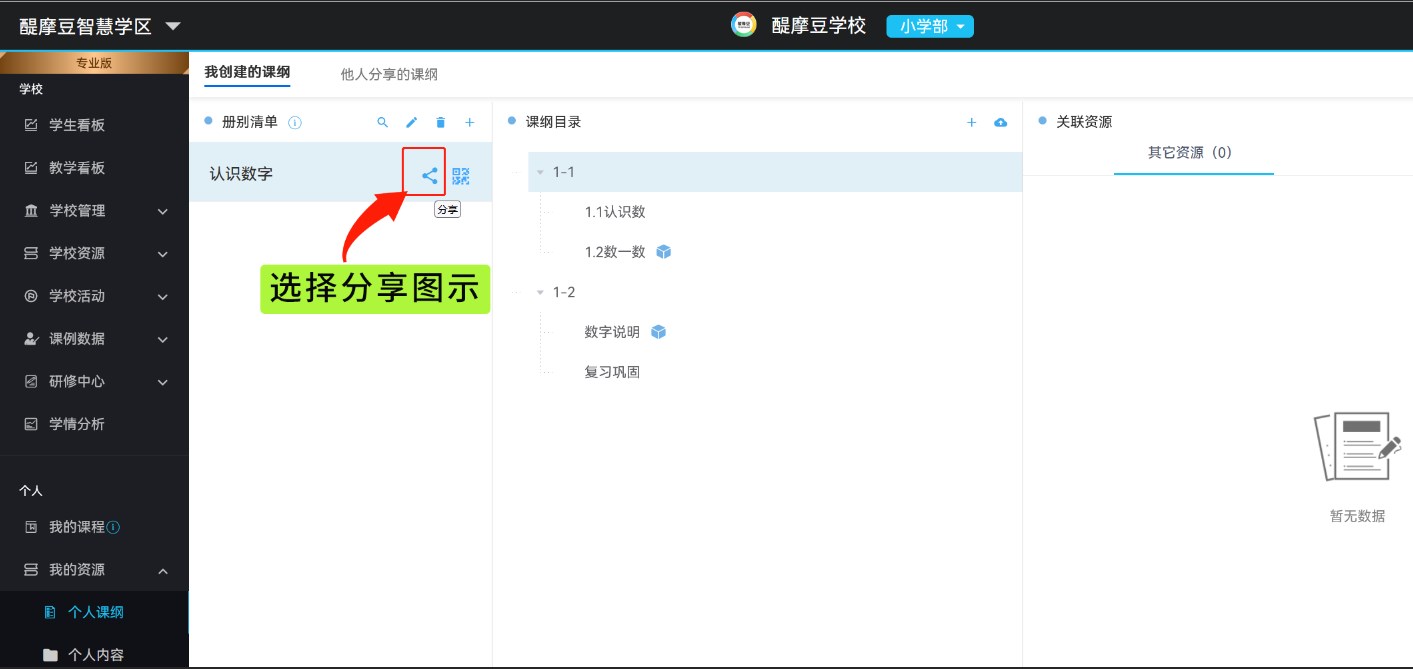
Task: Click the blue cube icon beside 1.2数一数
Action: tap(663, 252)
